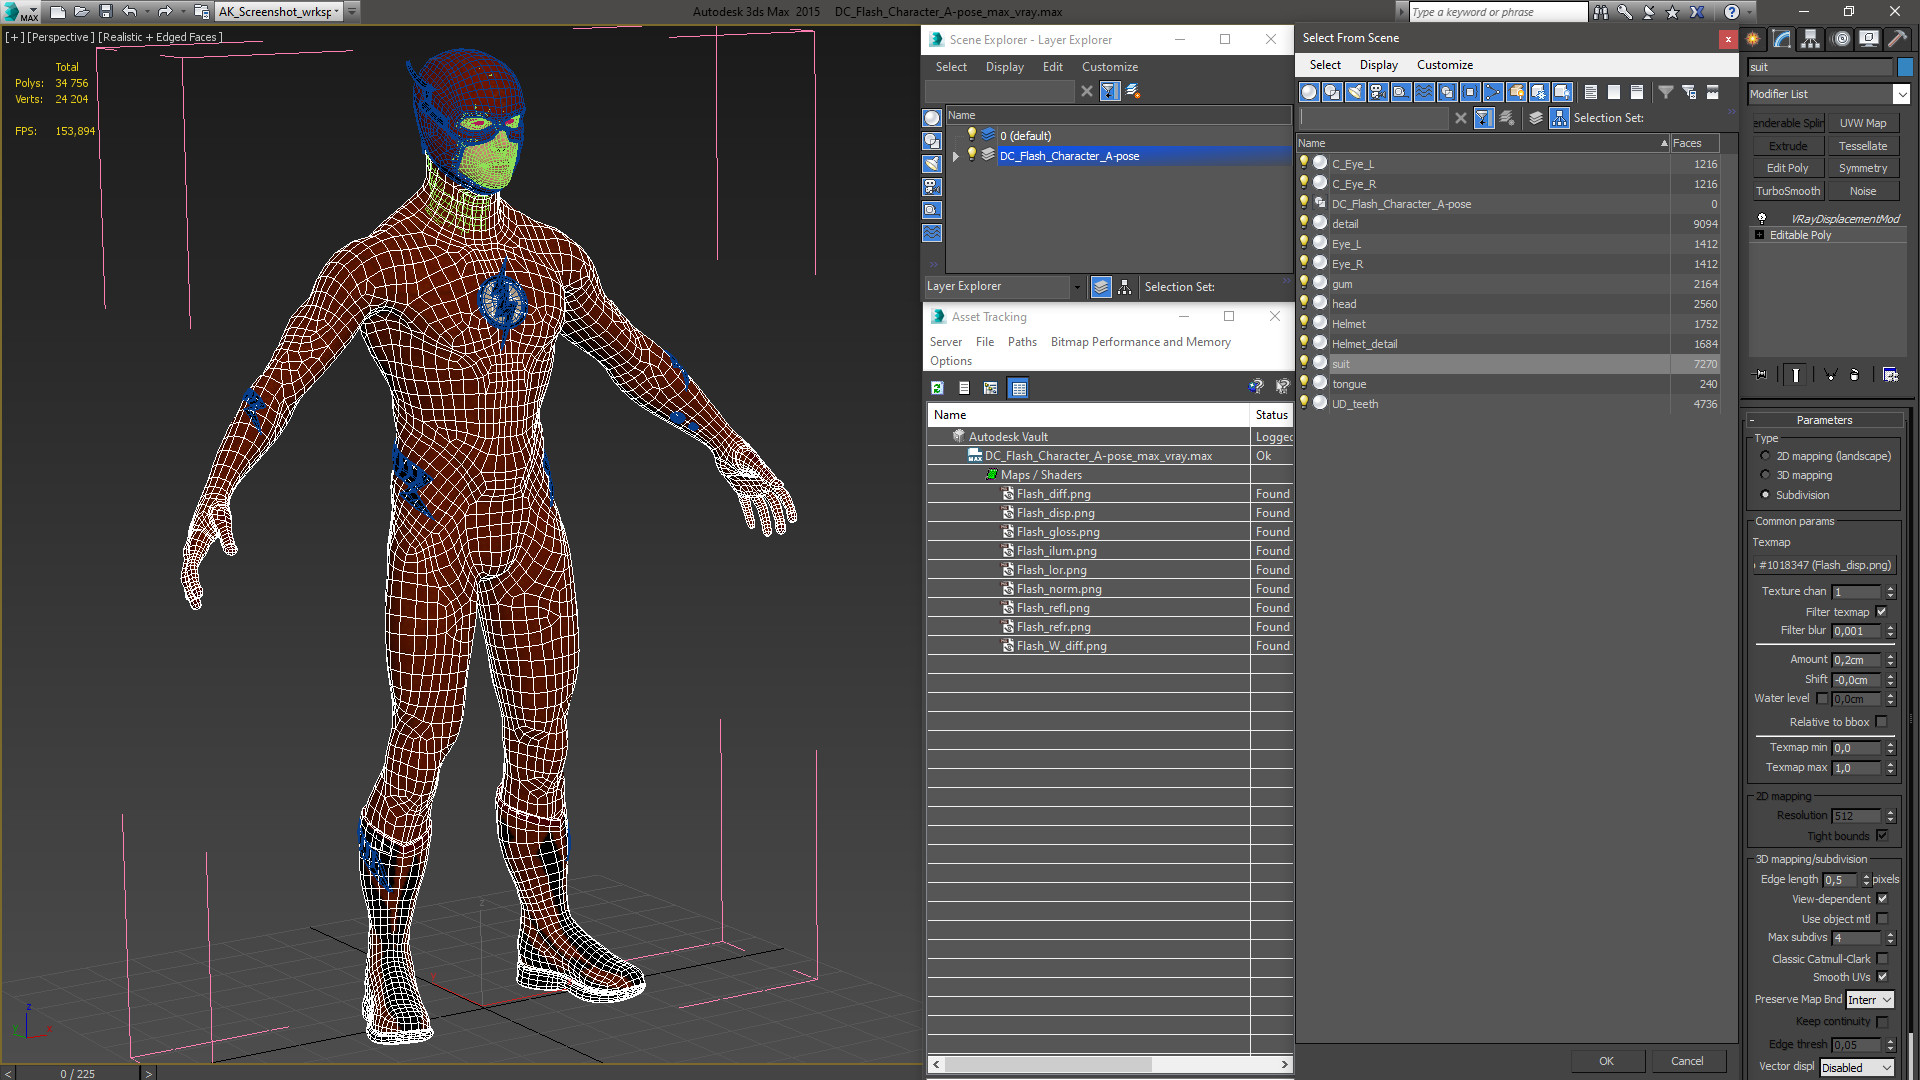
Task: Open Display menu in Select From Scene
Action: 1378,65
